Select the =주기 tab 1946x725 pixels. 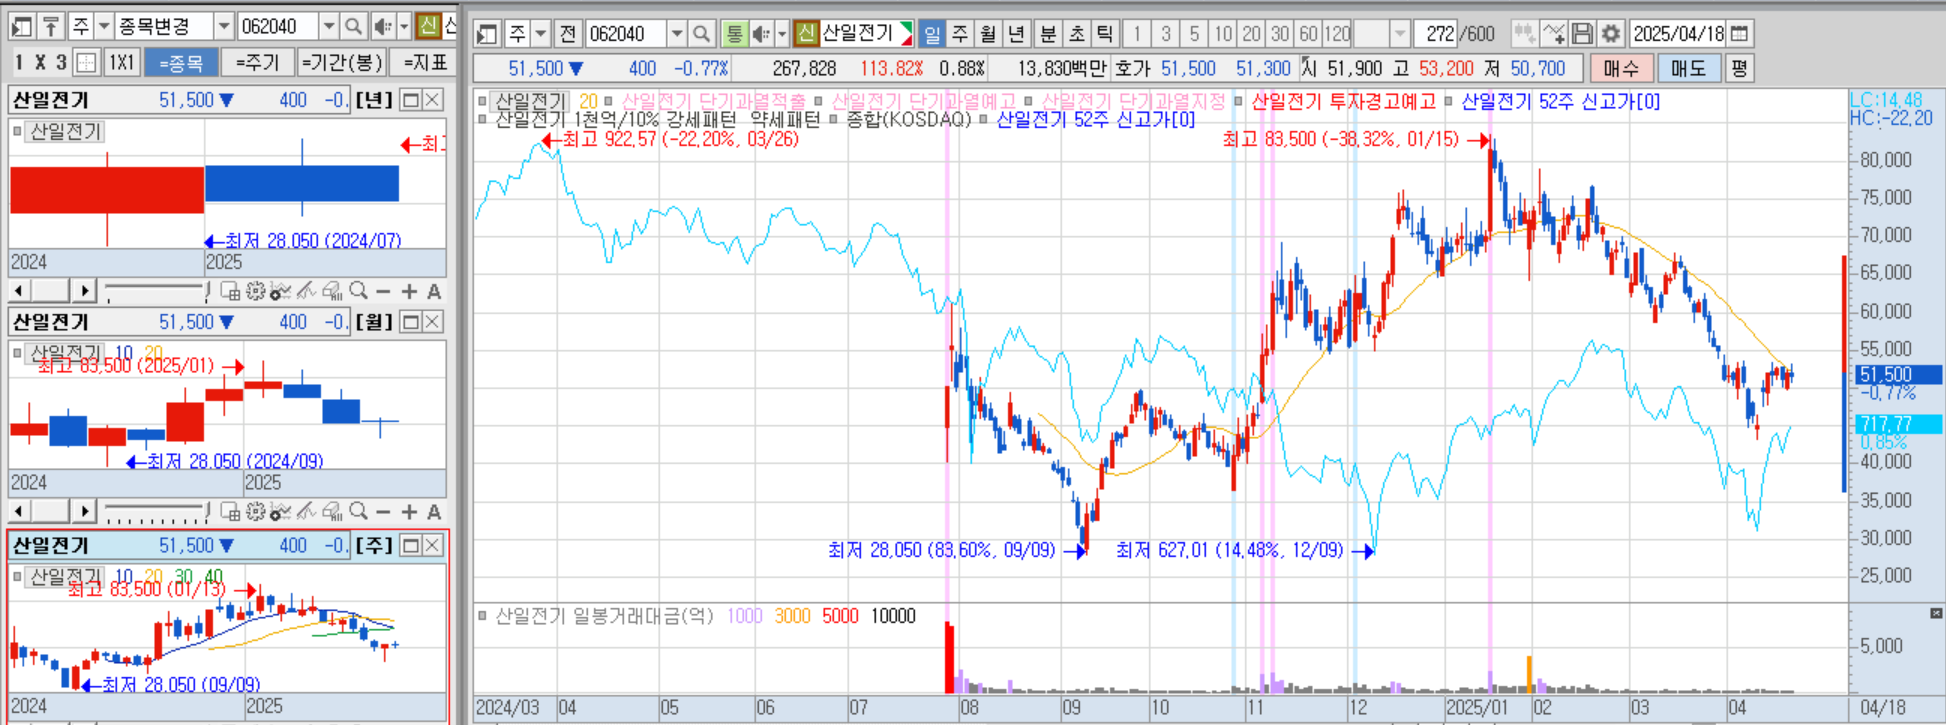(257, 63)
